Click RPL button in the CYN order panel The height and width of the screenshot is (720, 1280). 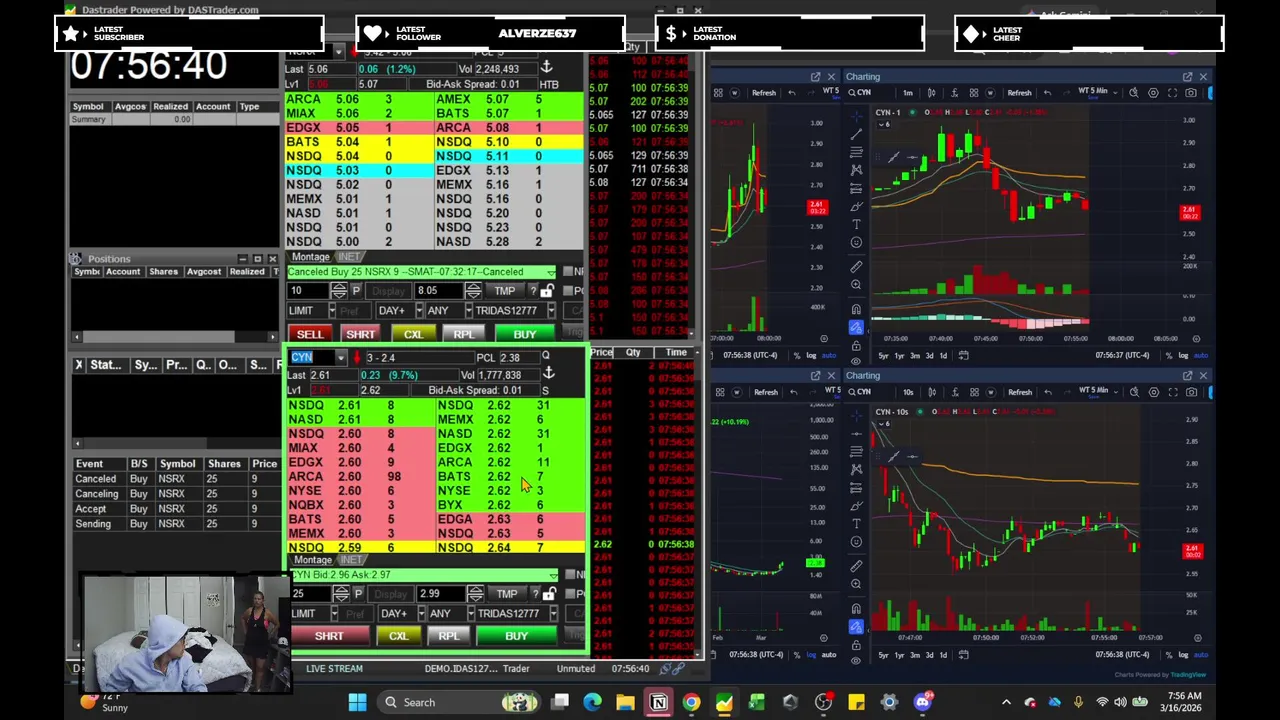[x=449, y=636]
